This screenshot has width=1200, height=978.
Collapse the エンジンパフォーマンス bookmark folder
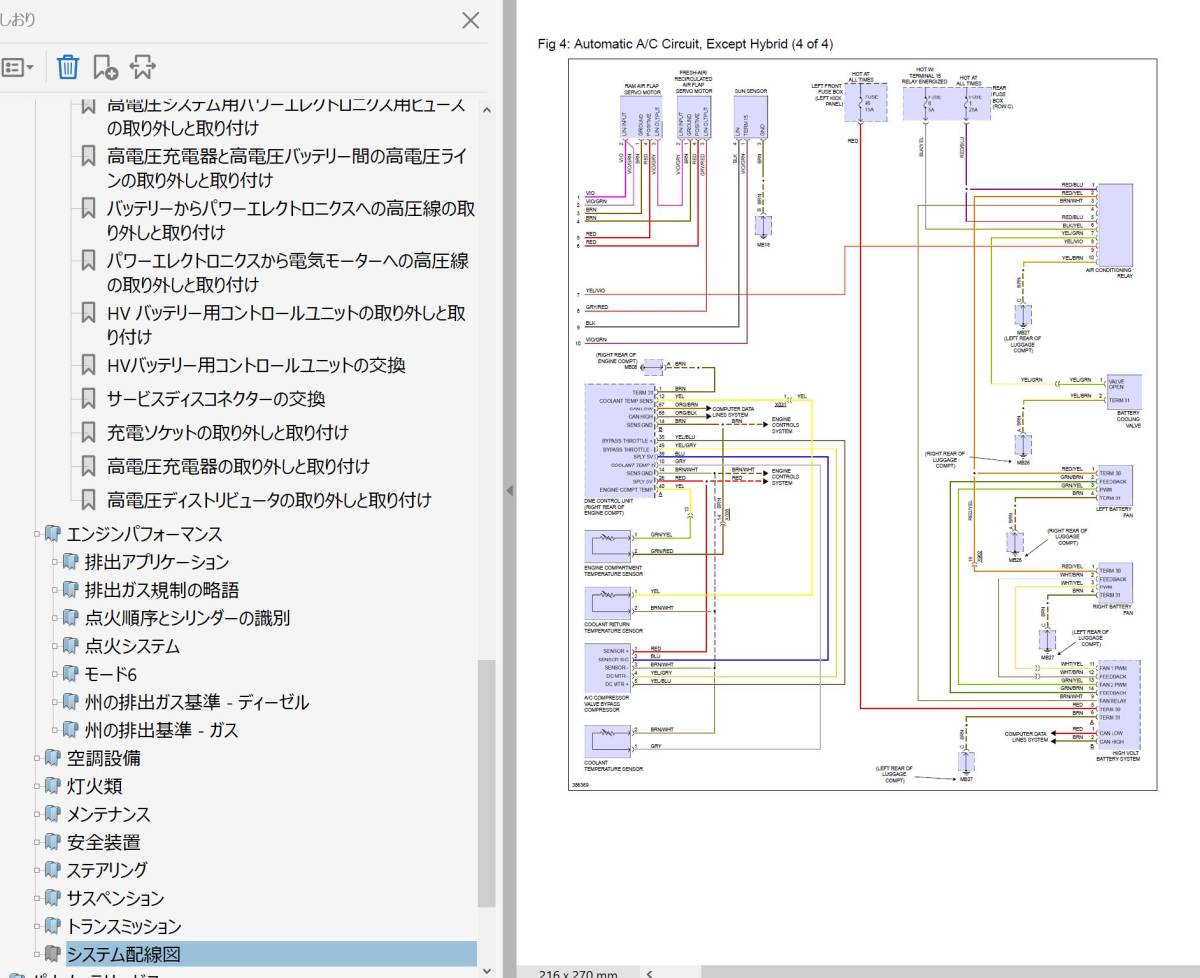coord(36,534)
